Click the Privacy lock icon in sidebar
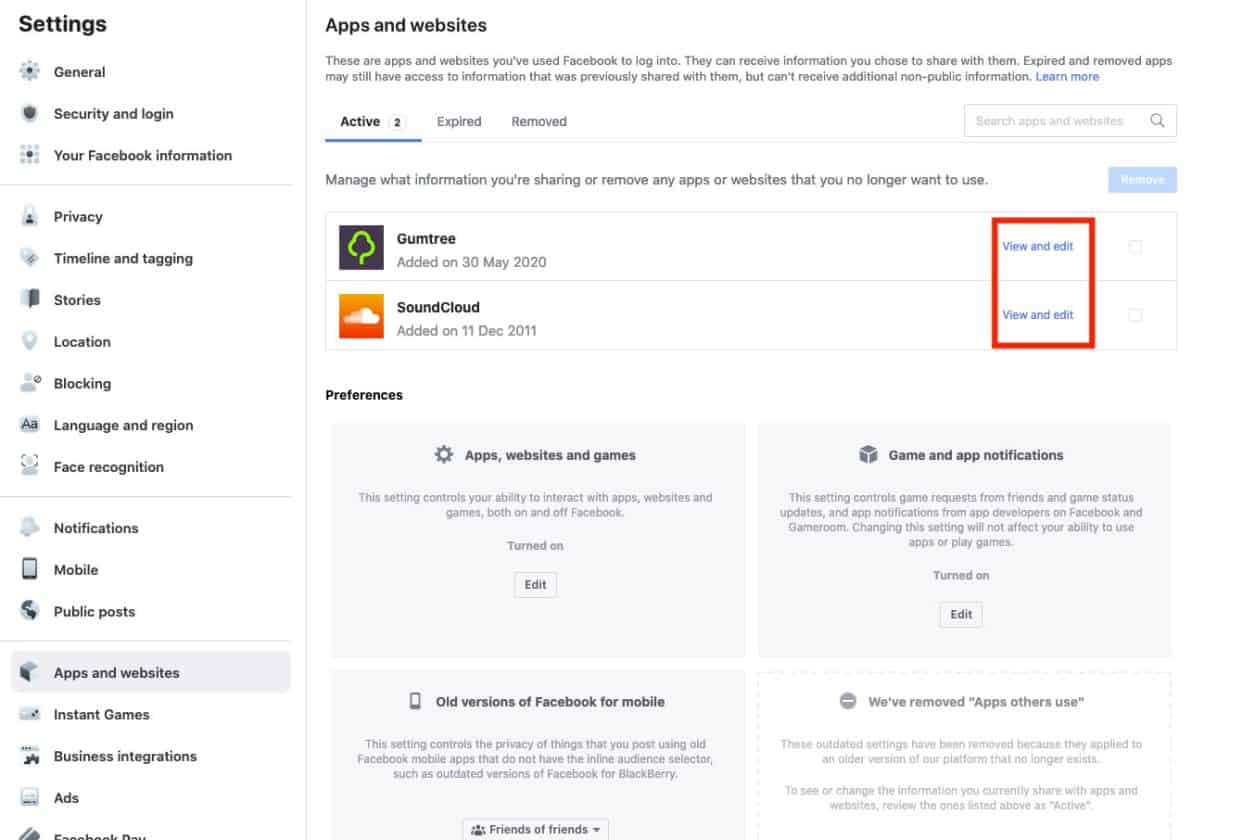 click(x=30, y=216)
